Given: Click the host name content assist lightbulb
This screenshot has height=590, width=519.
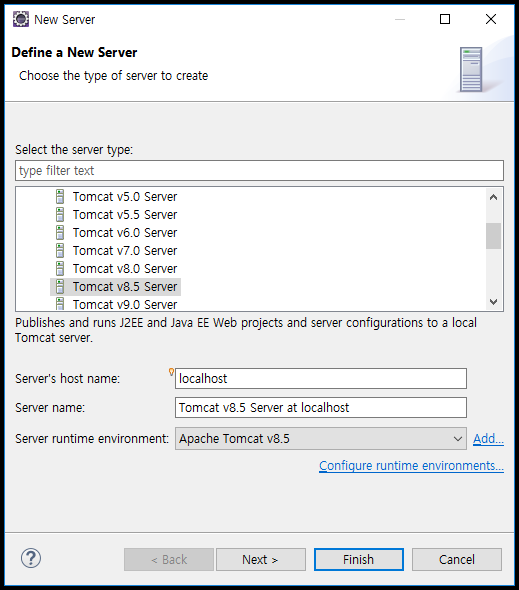Looking at the screenshot, I should 171,372.
